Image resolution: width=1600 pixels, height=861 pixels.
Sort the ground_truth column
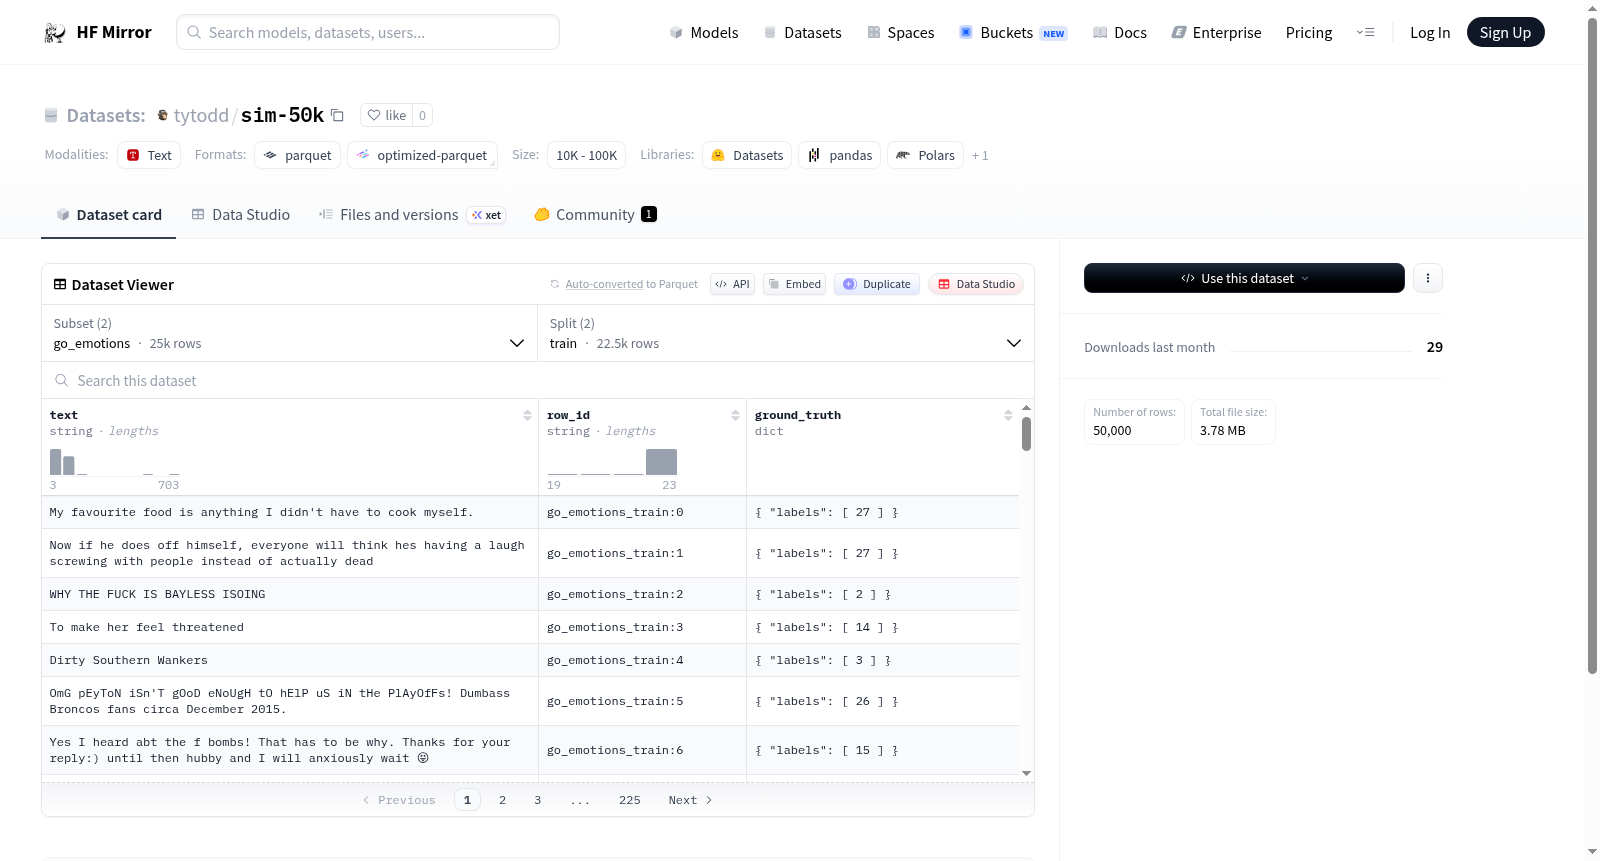pos(1008,415)
